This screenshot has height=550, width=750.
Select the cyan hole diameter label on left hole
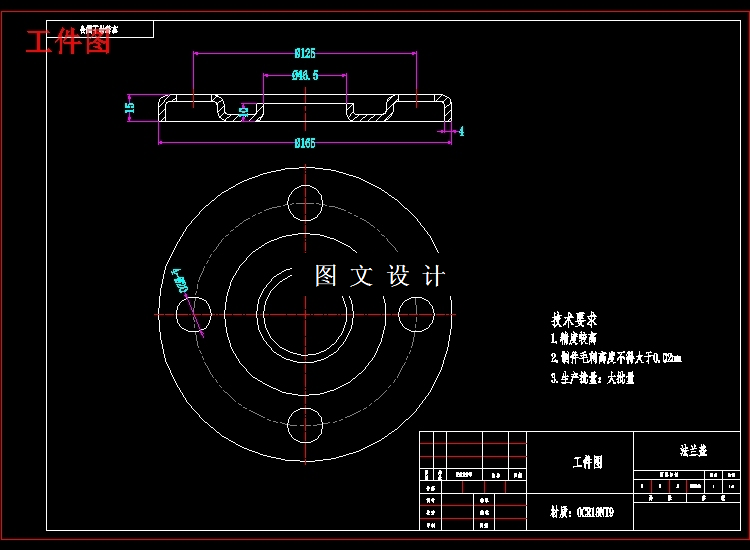click(180, 281)
